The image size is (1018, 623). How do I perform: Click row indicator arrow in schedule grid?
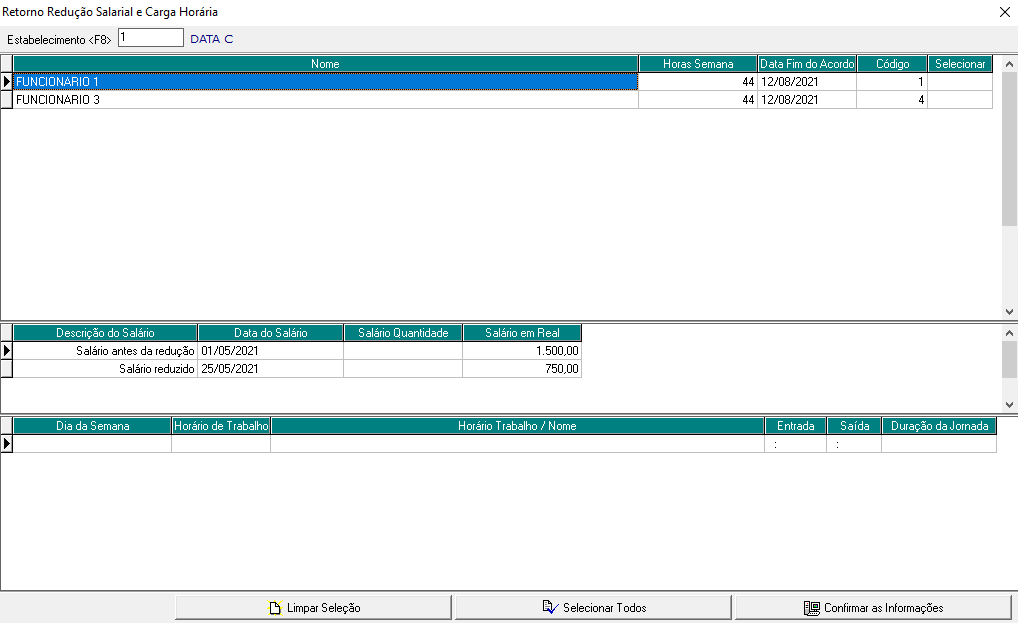click(6, 444)
